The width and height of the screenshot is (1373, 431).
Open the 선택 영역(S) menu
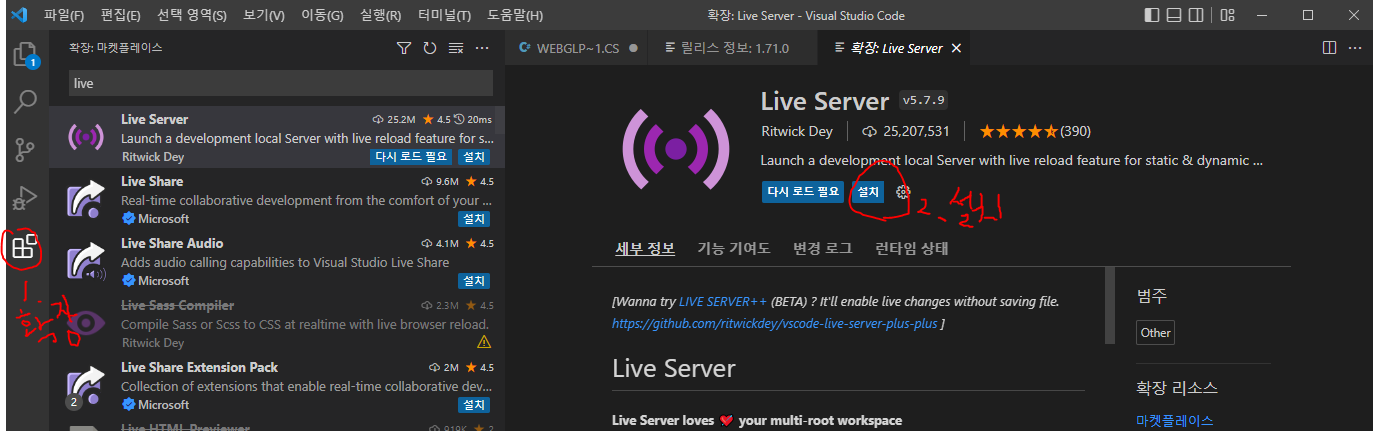[x=192, y=15]
